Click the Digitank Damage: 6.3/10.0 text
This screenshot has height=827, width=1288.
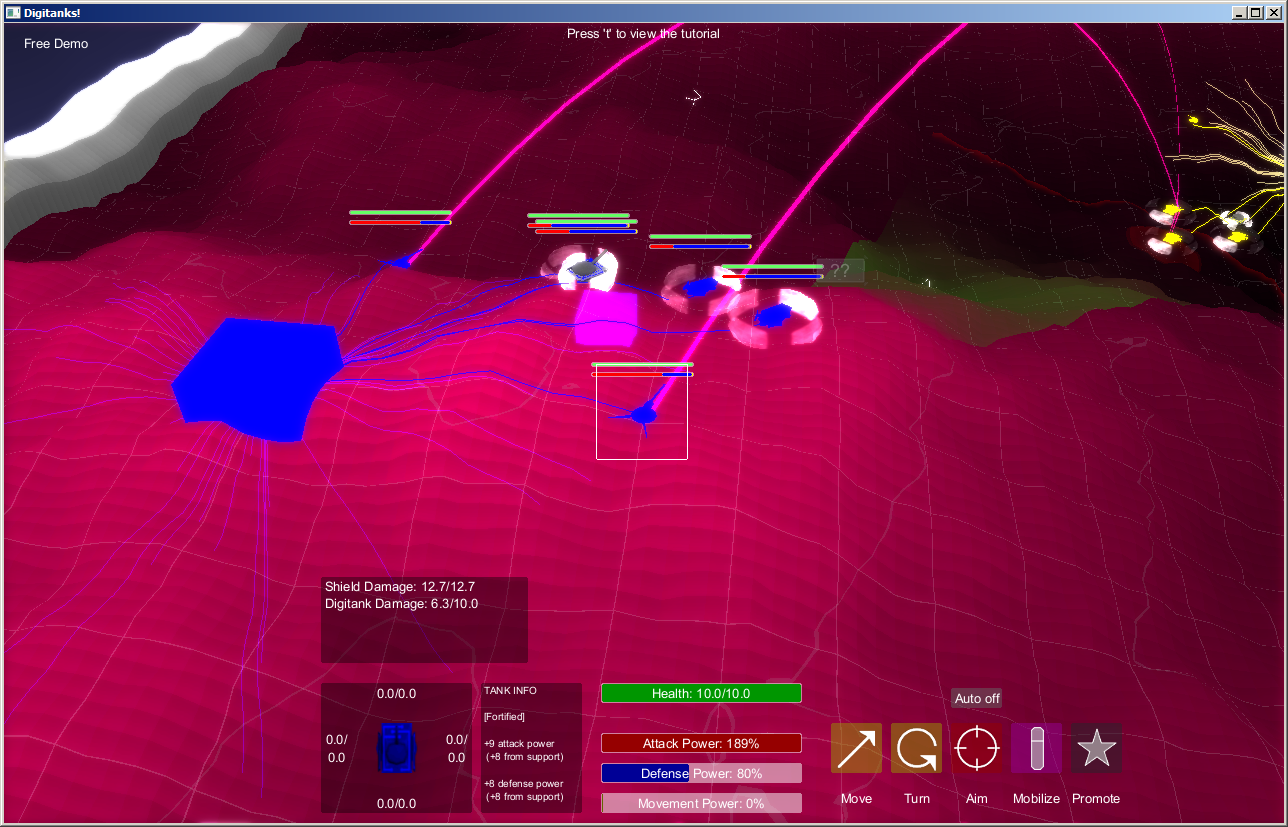click(x=402, y=604)
